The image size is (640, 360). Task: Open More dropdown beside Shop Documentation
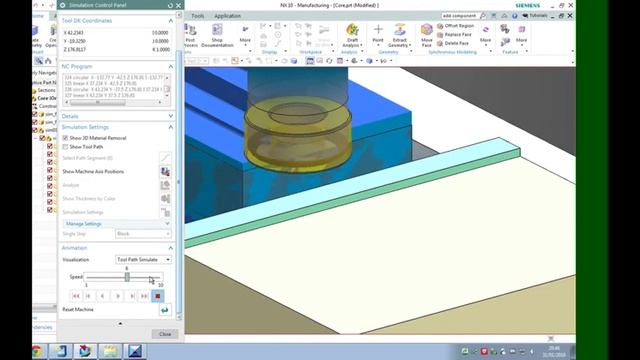[x=245, y=35]
